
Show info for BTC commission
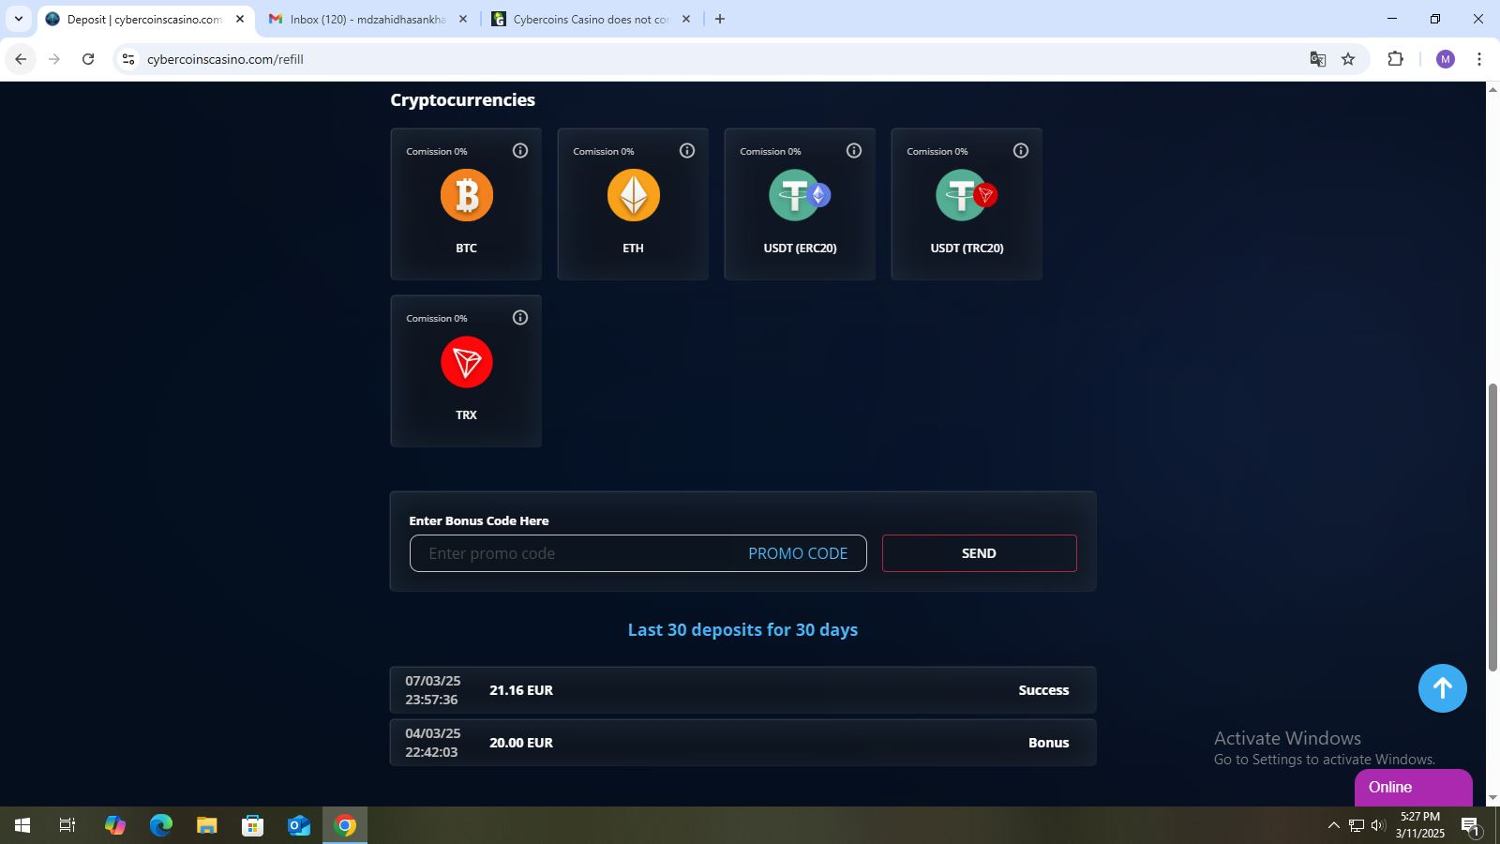(x=520, y=151)
